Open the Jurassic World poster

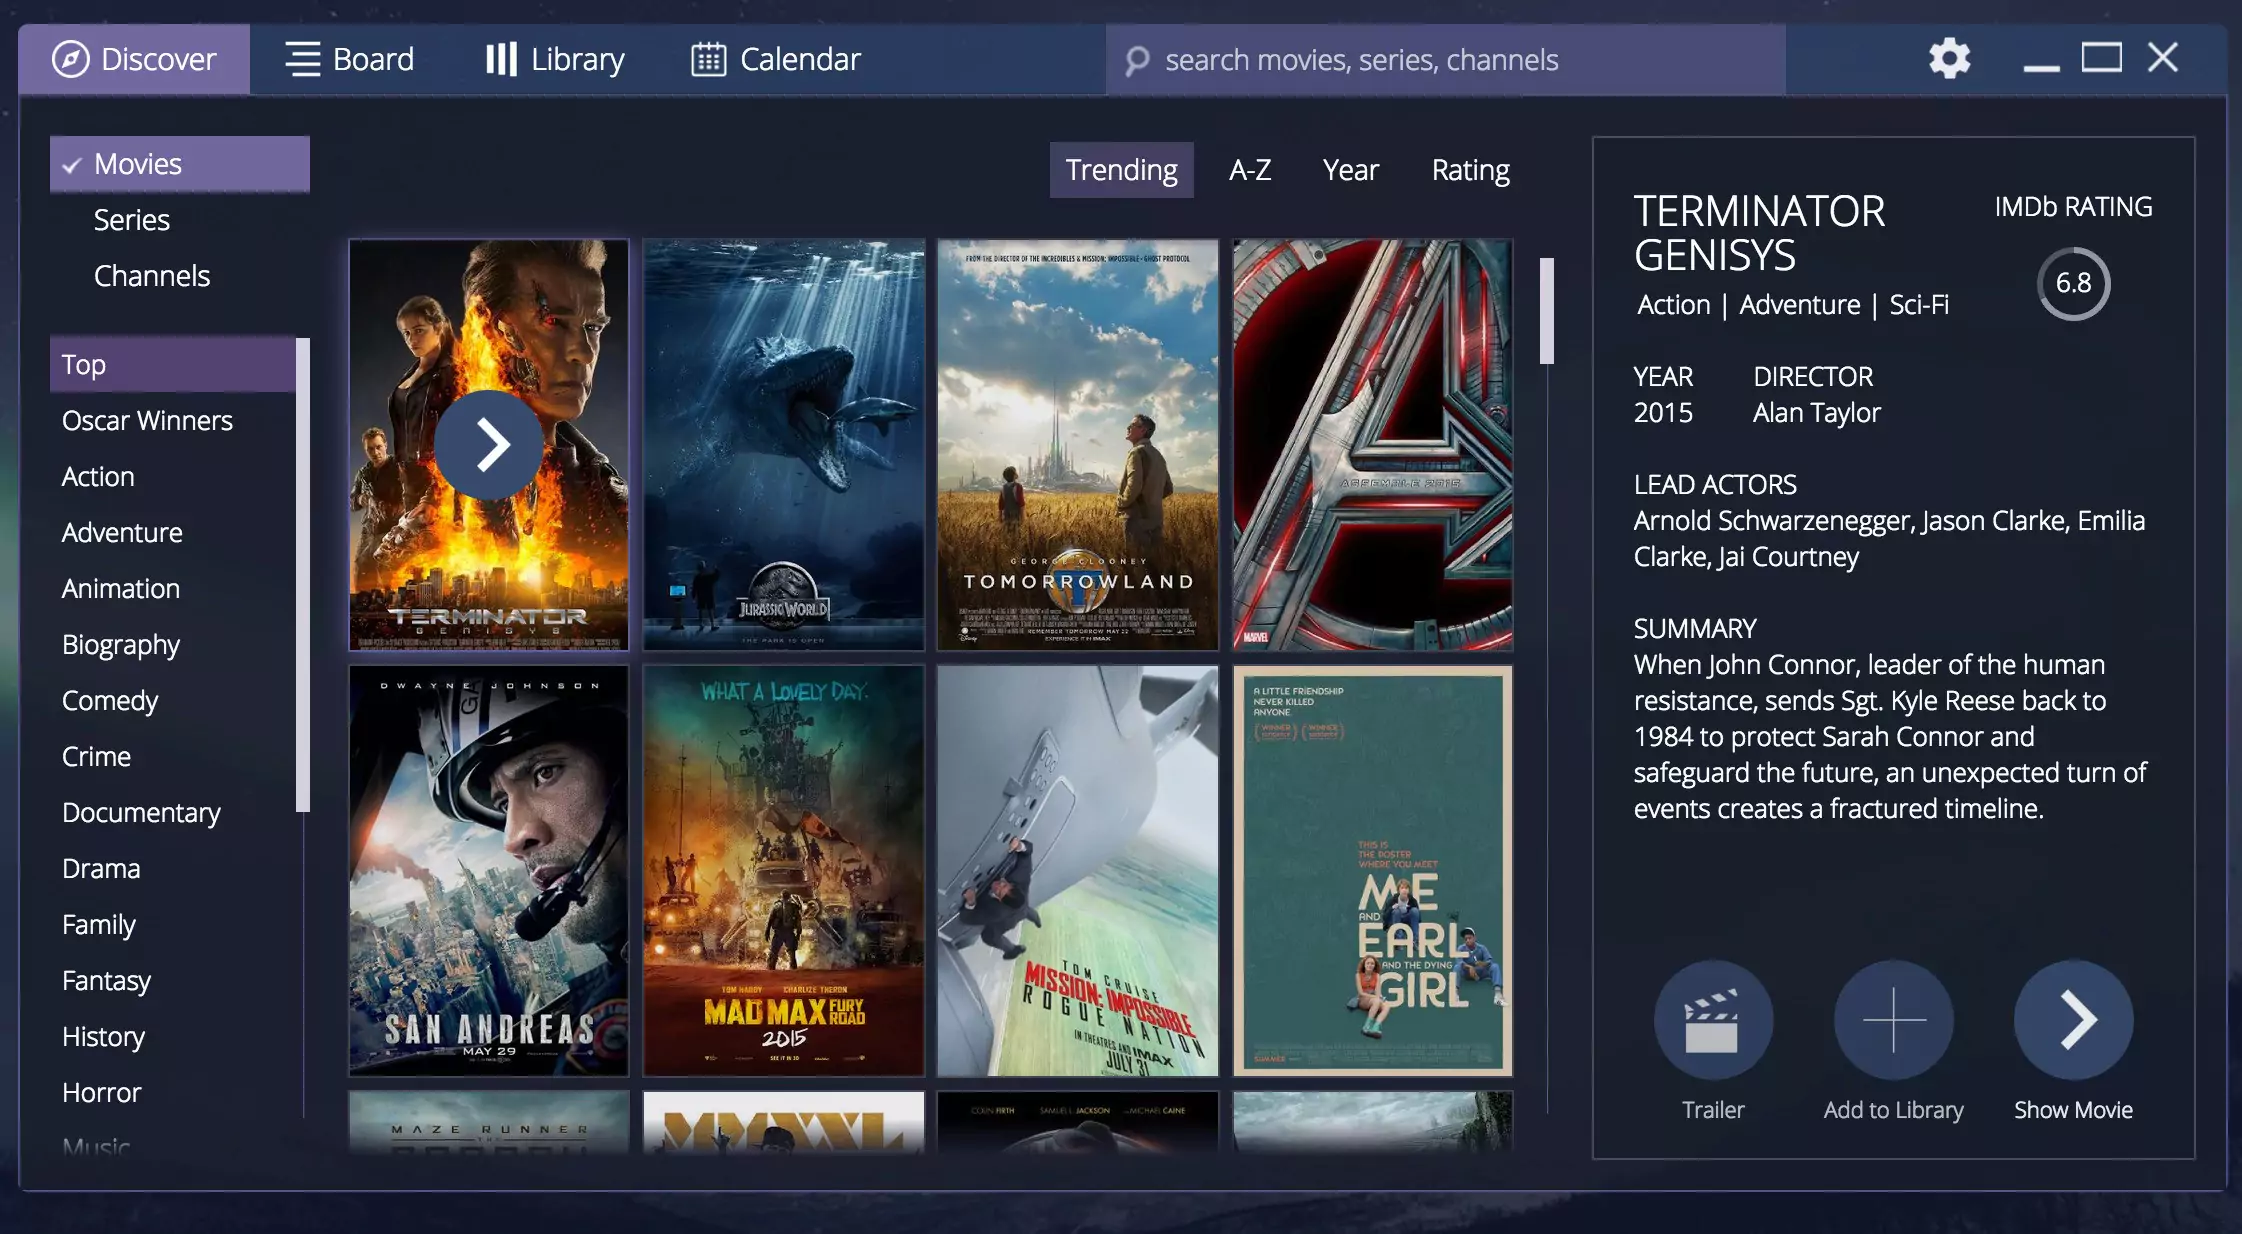tap(783, 443)
